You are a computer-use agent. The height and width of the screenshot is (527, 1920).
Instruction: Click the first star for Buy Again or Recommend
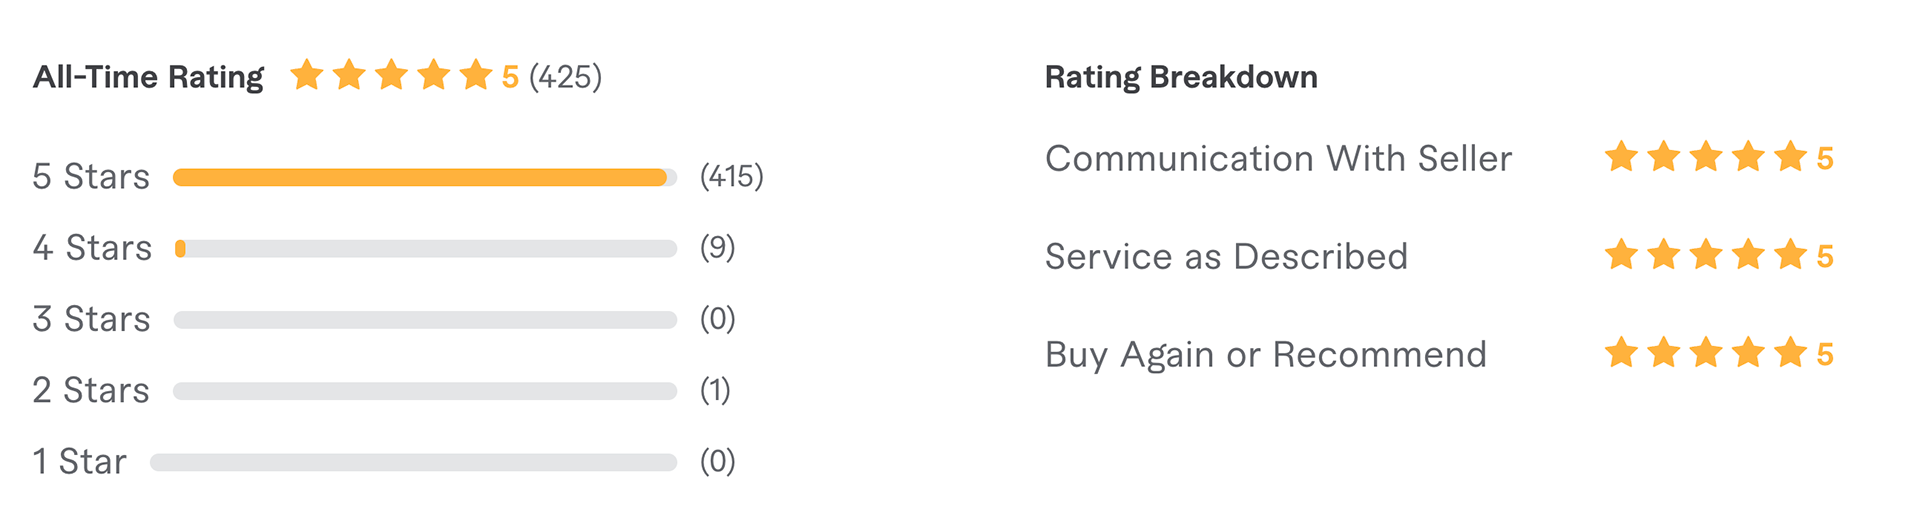pyautogui.click(x=1621, y=353)
